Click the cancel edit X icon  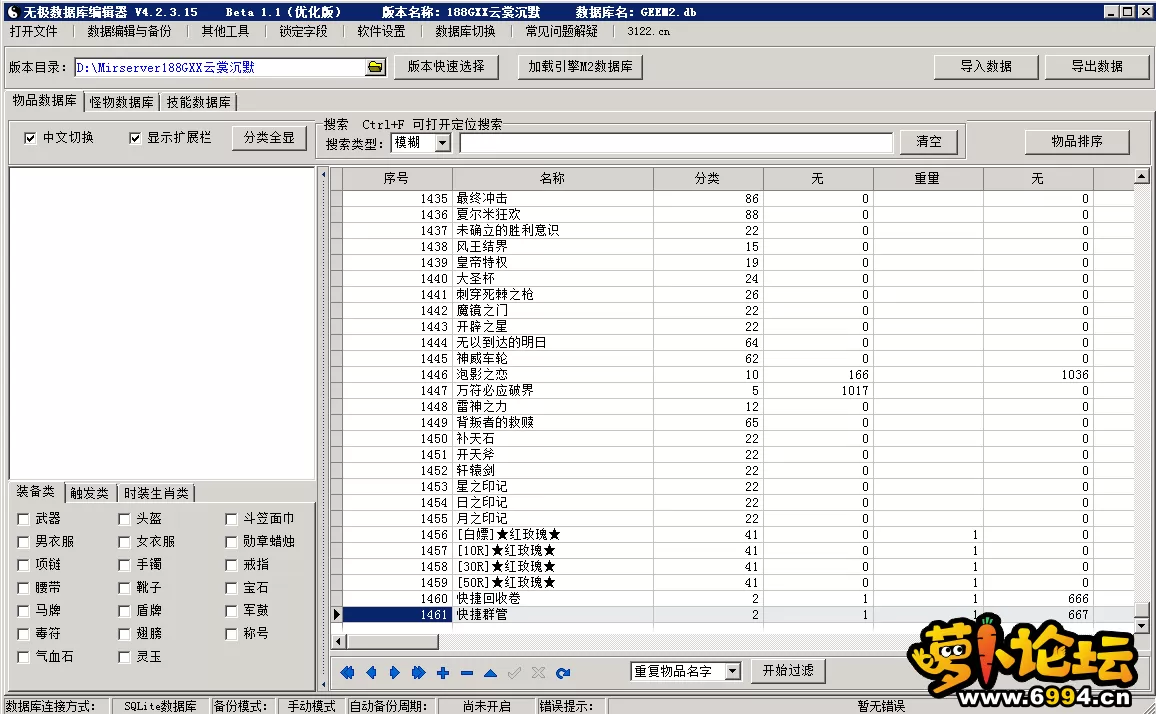[538, 672]
